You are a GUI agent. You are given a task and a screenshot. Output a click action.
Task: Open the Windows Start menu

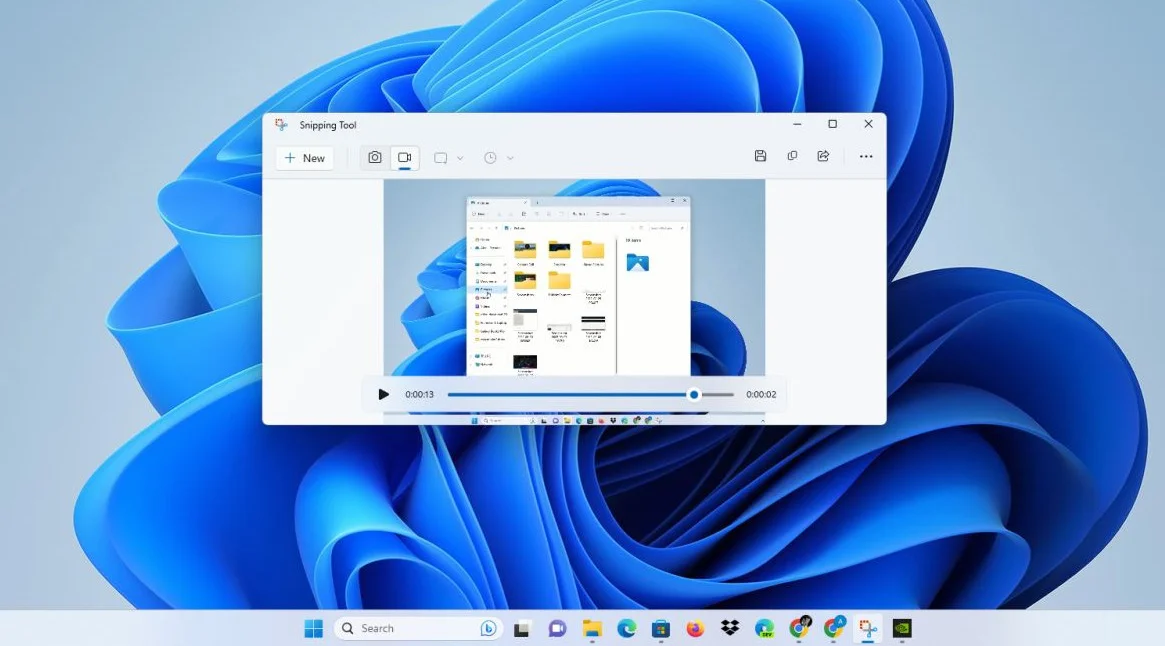coord(314,629)
